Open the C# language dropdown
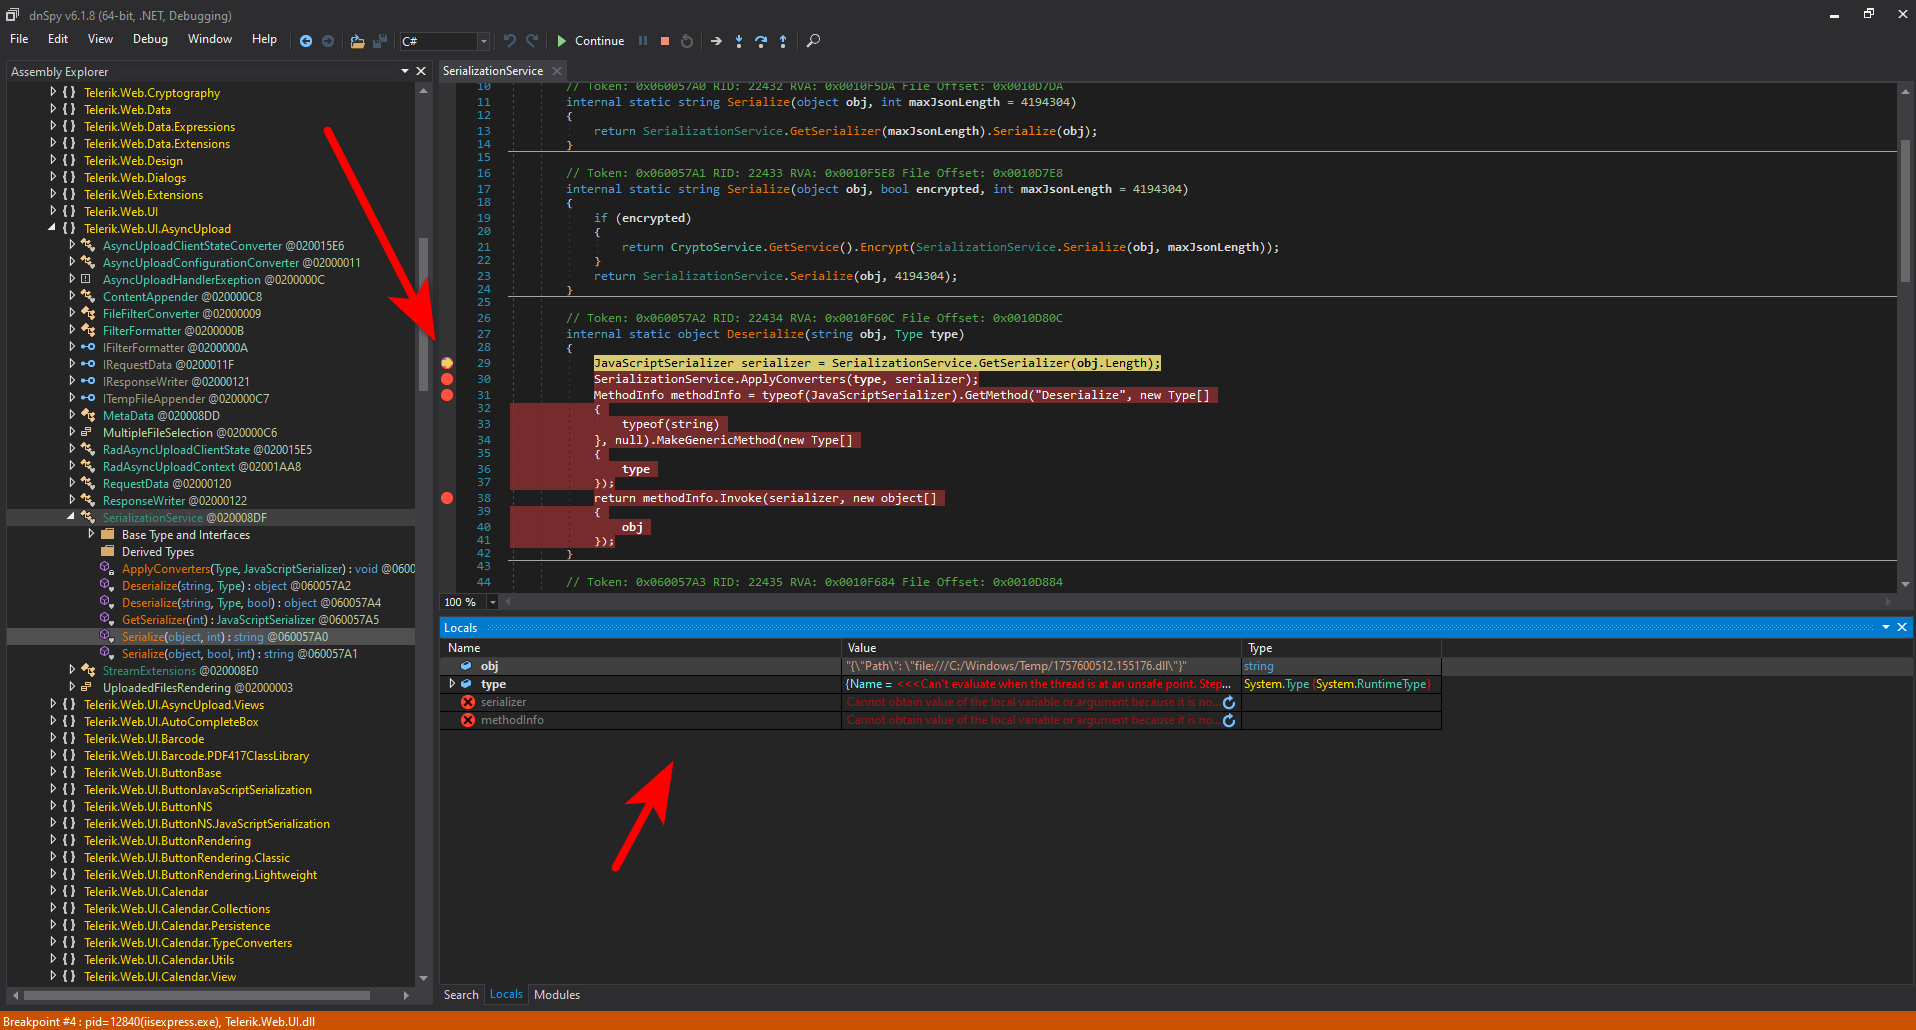 pos(483,41)
